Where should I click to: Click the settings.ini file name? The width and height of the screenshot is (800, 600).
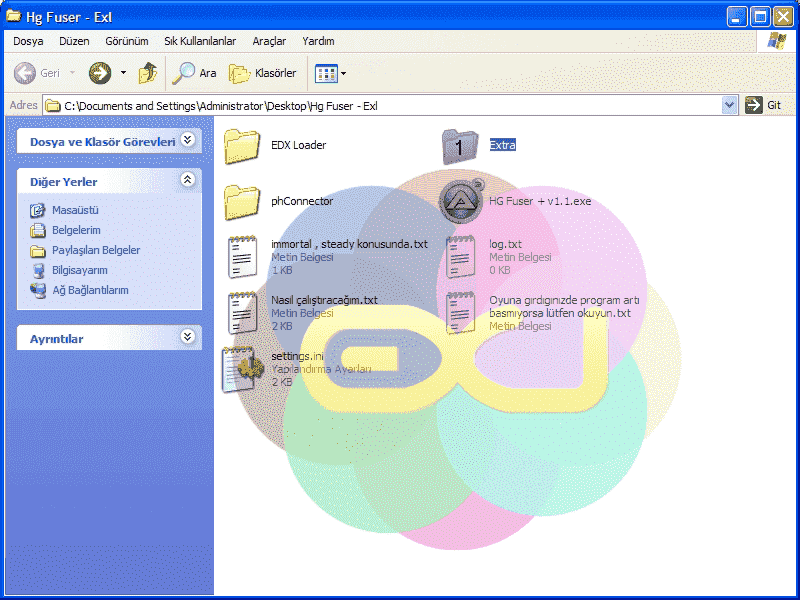click(297, 356)
